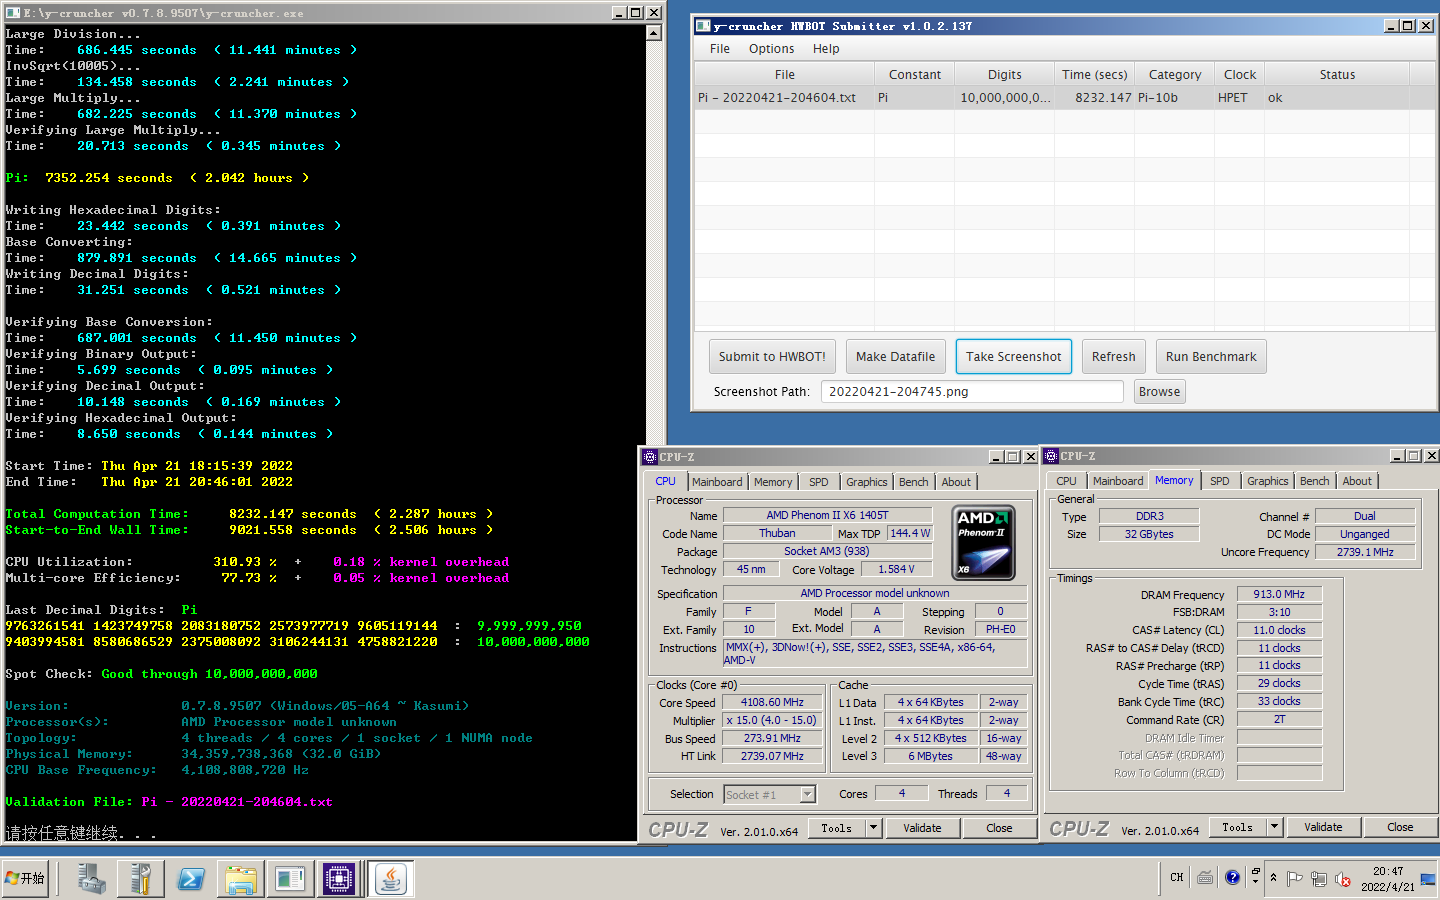Click the Run Benchmark button
1440x900 pixels.
point(1211,357)
